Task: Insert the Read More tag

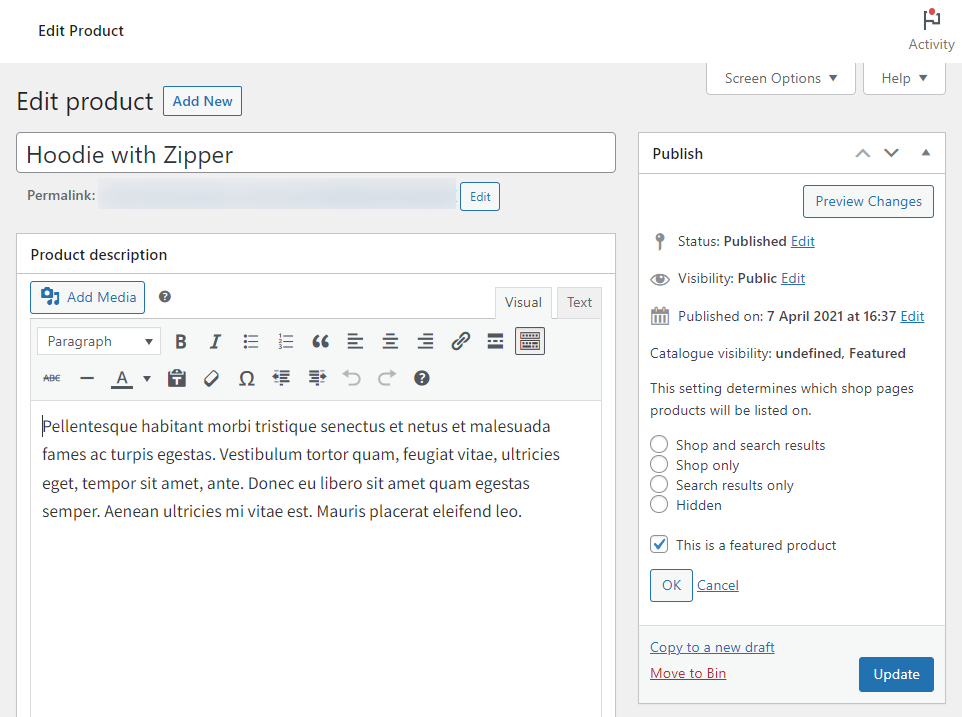Action: coord(495,341)
